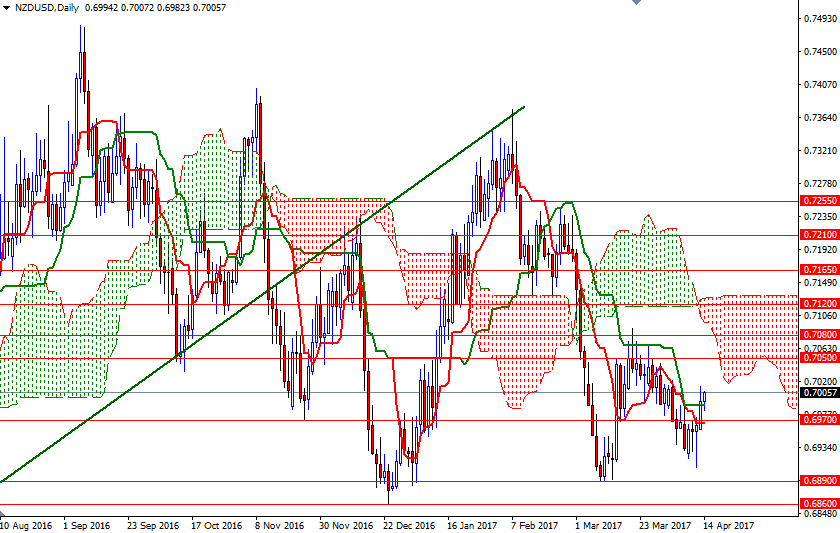Click the 14 Apr 2017 date label
Screen dimensions: 840x533
[729, 526]
